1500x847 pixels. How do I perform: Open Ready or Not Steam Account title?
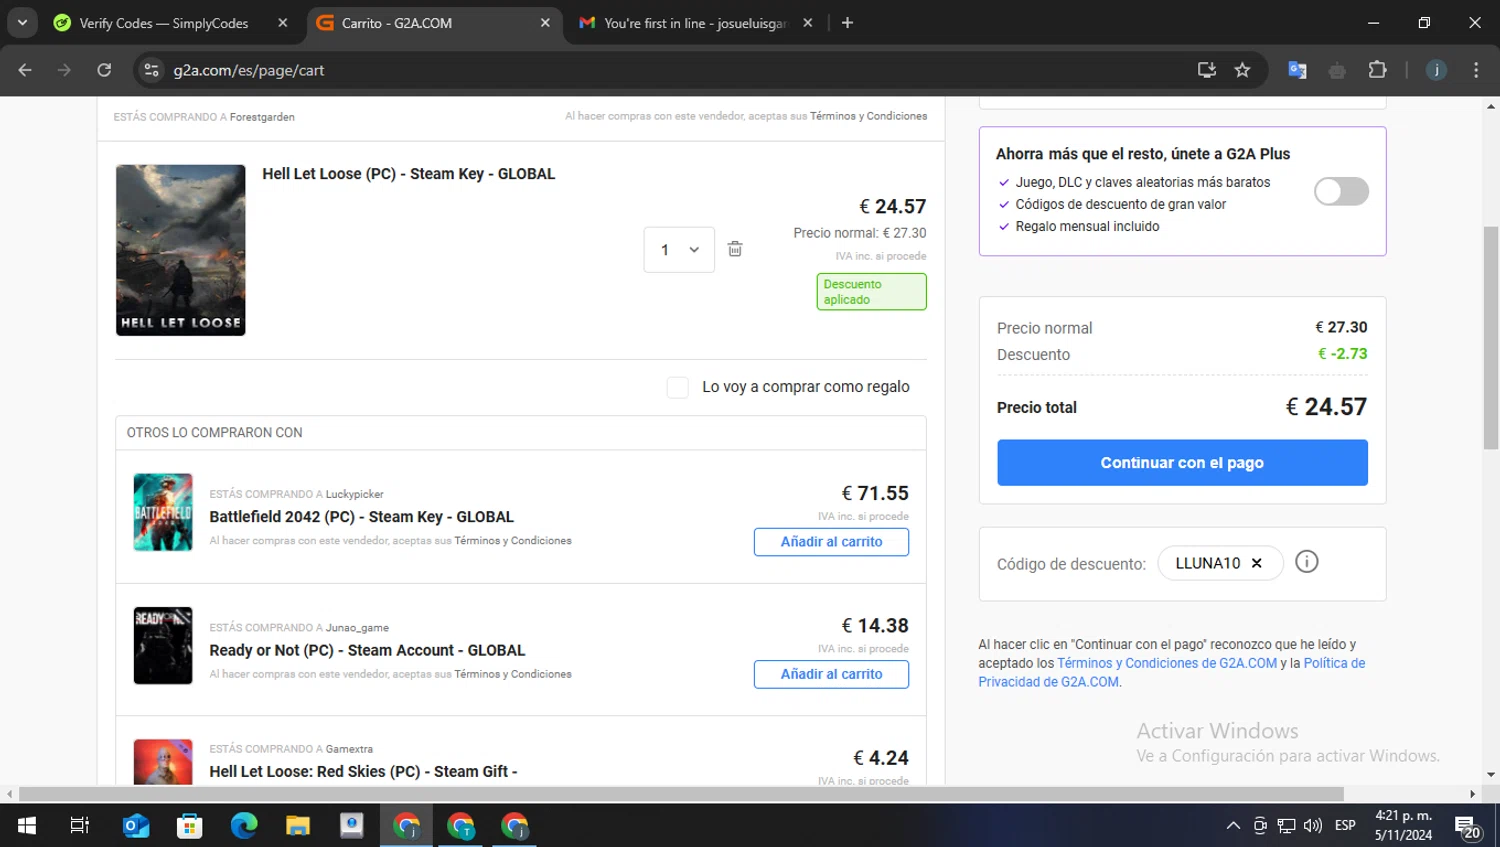367,650
